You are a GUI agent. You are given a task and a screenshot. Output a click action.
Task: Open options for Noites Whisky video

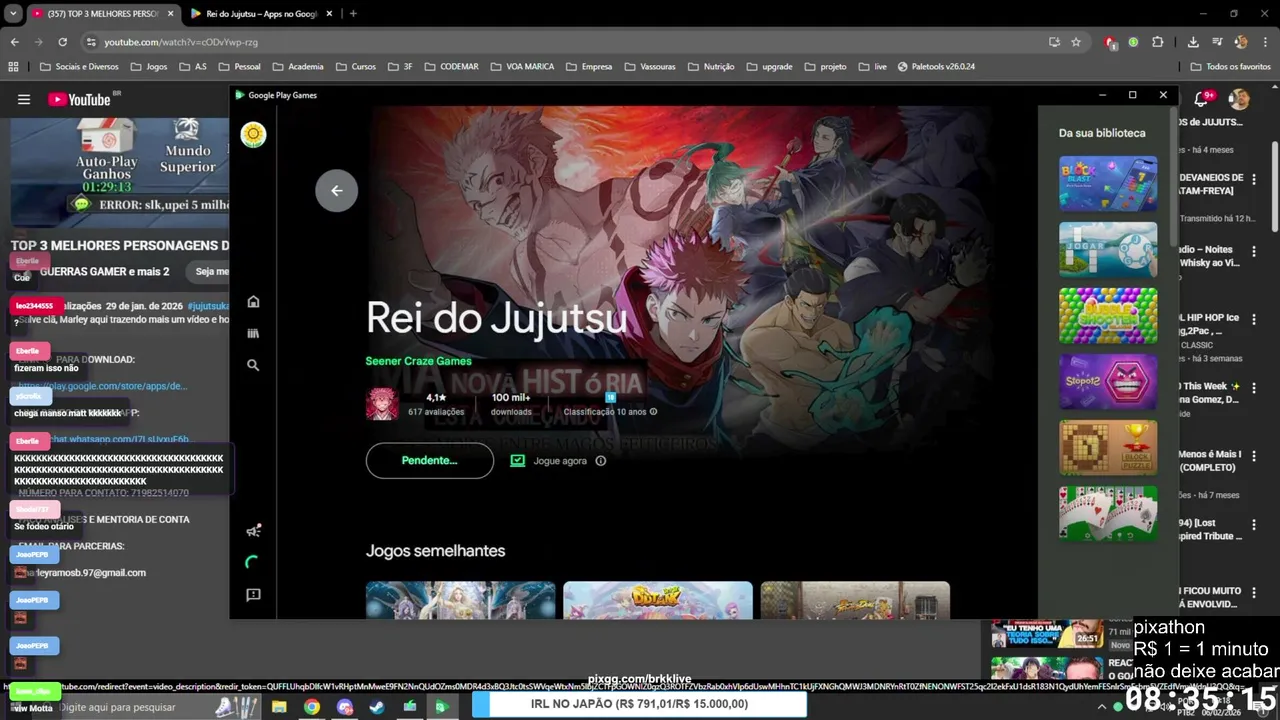click(x=1254, y=250)
